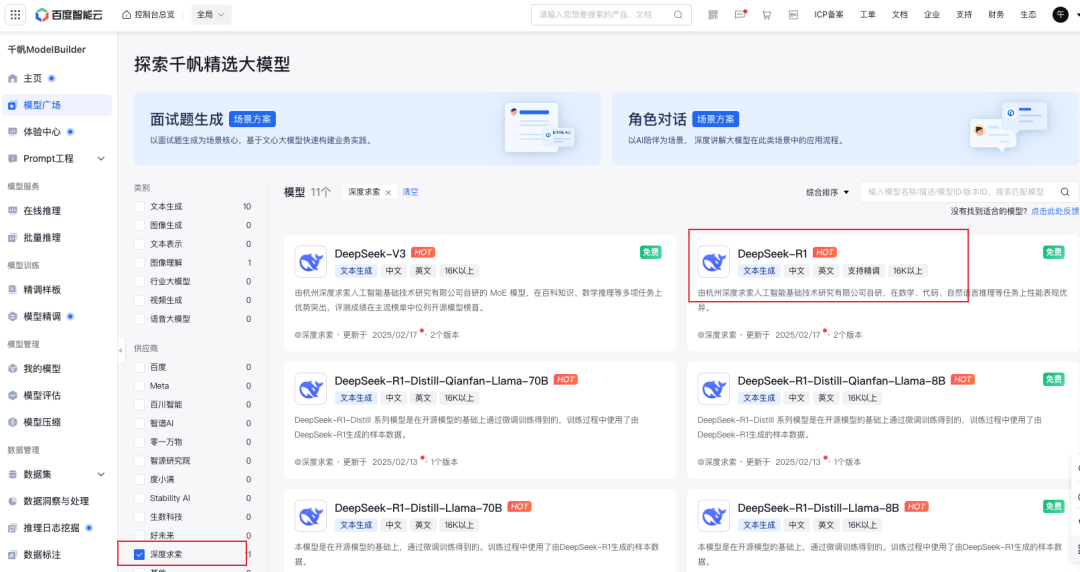
Task: Click the 主页 home icon in sidebar
Action: (x=12, y=79)
